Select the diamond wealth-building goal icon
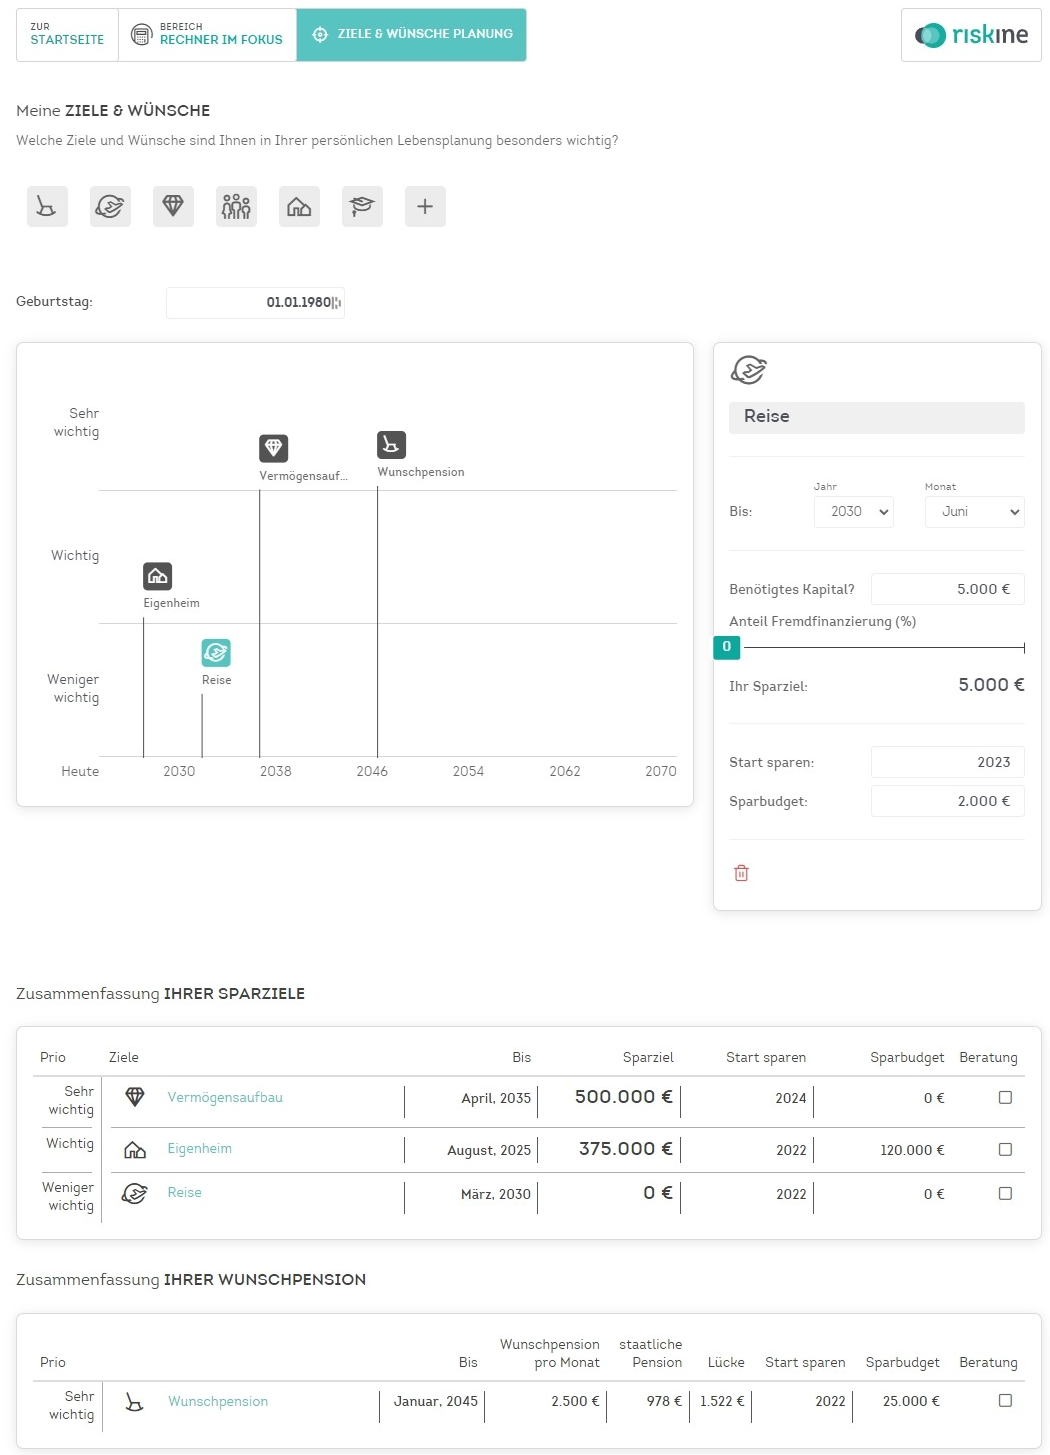This screenshot has width=1050, height=1455. [x=173, y=207]
